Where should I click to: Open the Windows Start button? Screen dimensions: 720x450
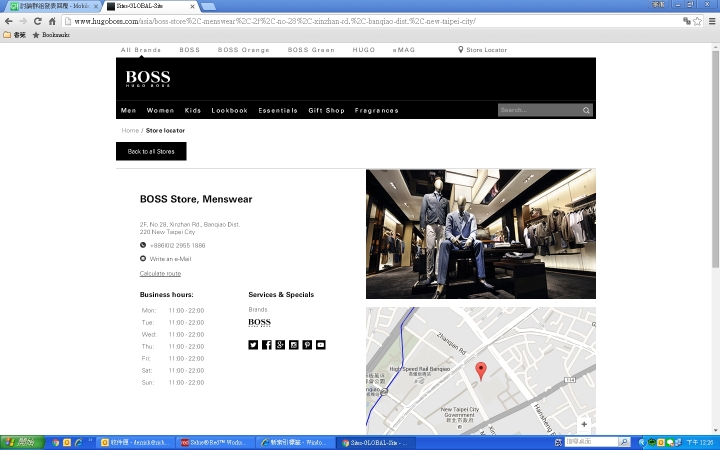click(22, 443)
